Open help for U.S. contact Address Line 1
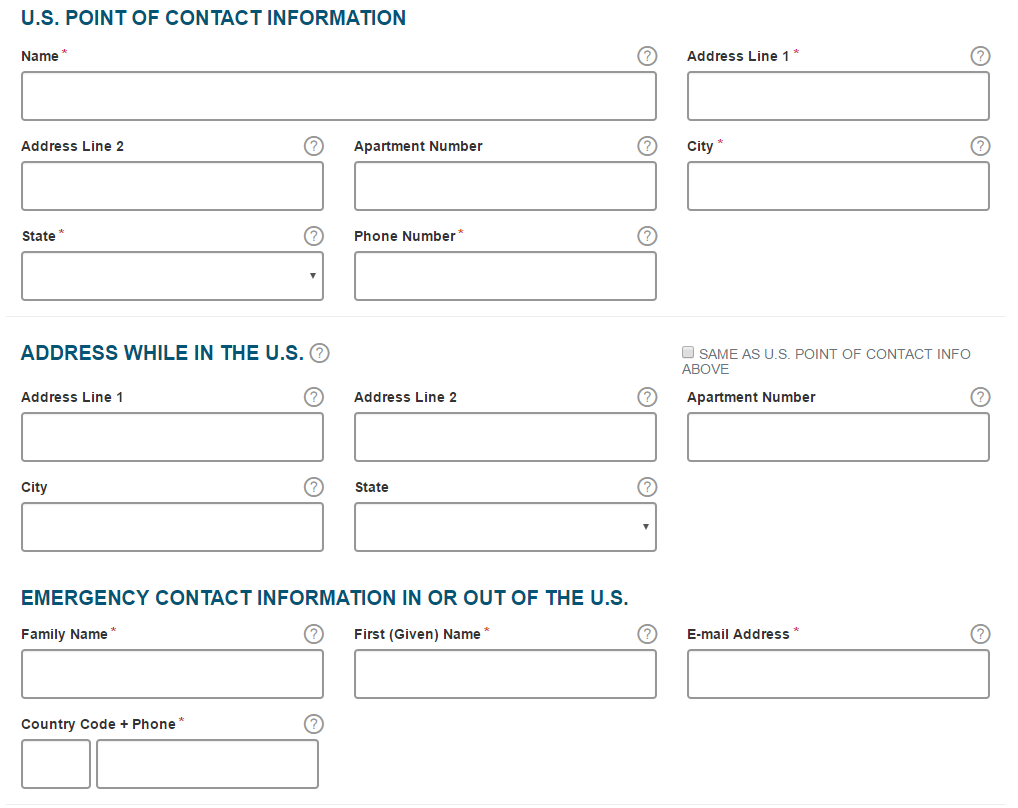 [x=980, y=56]
